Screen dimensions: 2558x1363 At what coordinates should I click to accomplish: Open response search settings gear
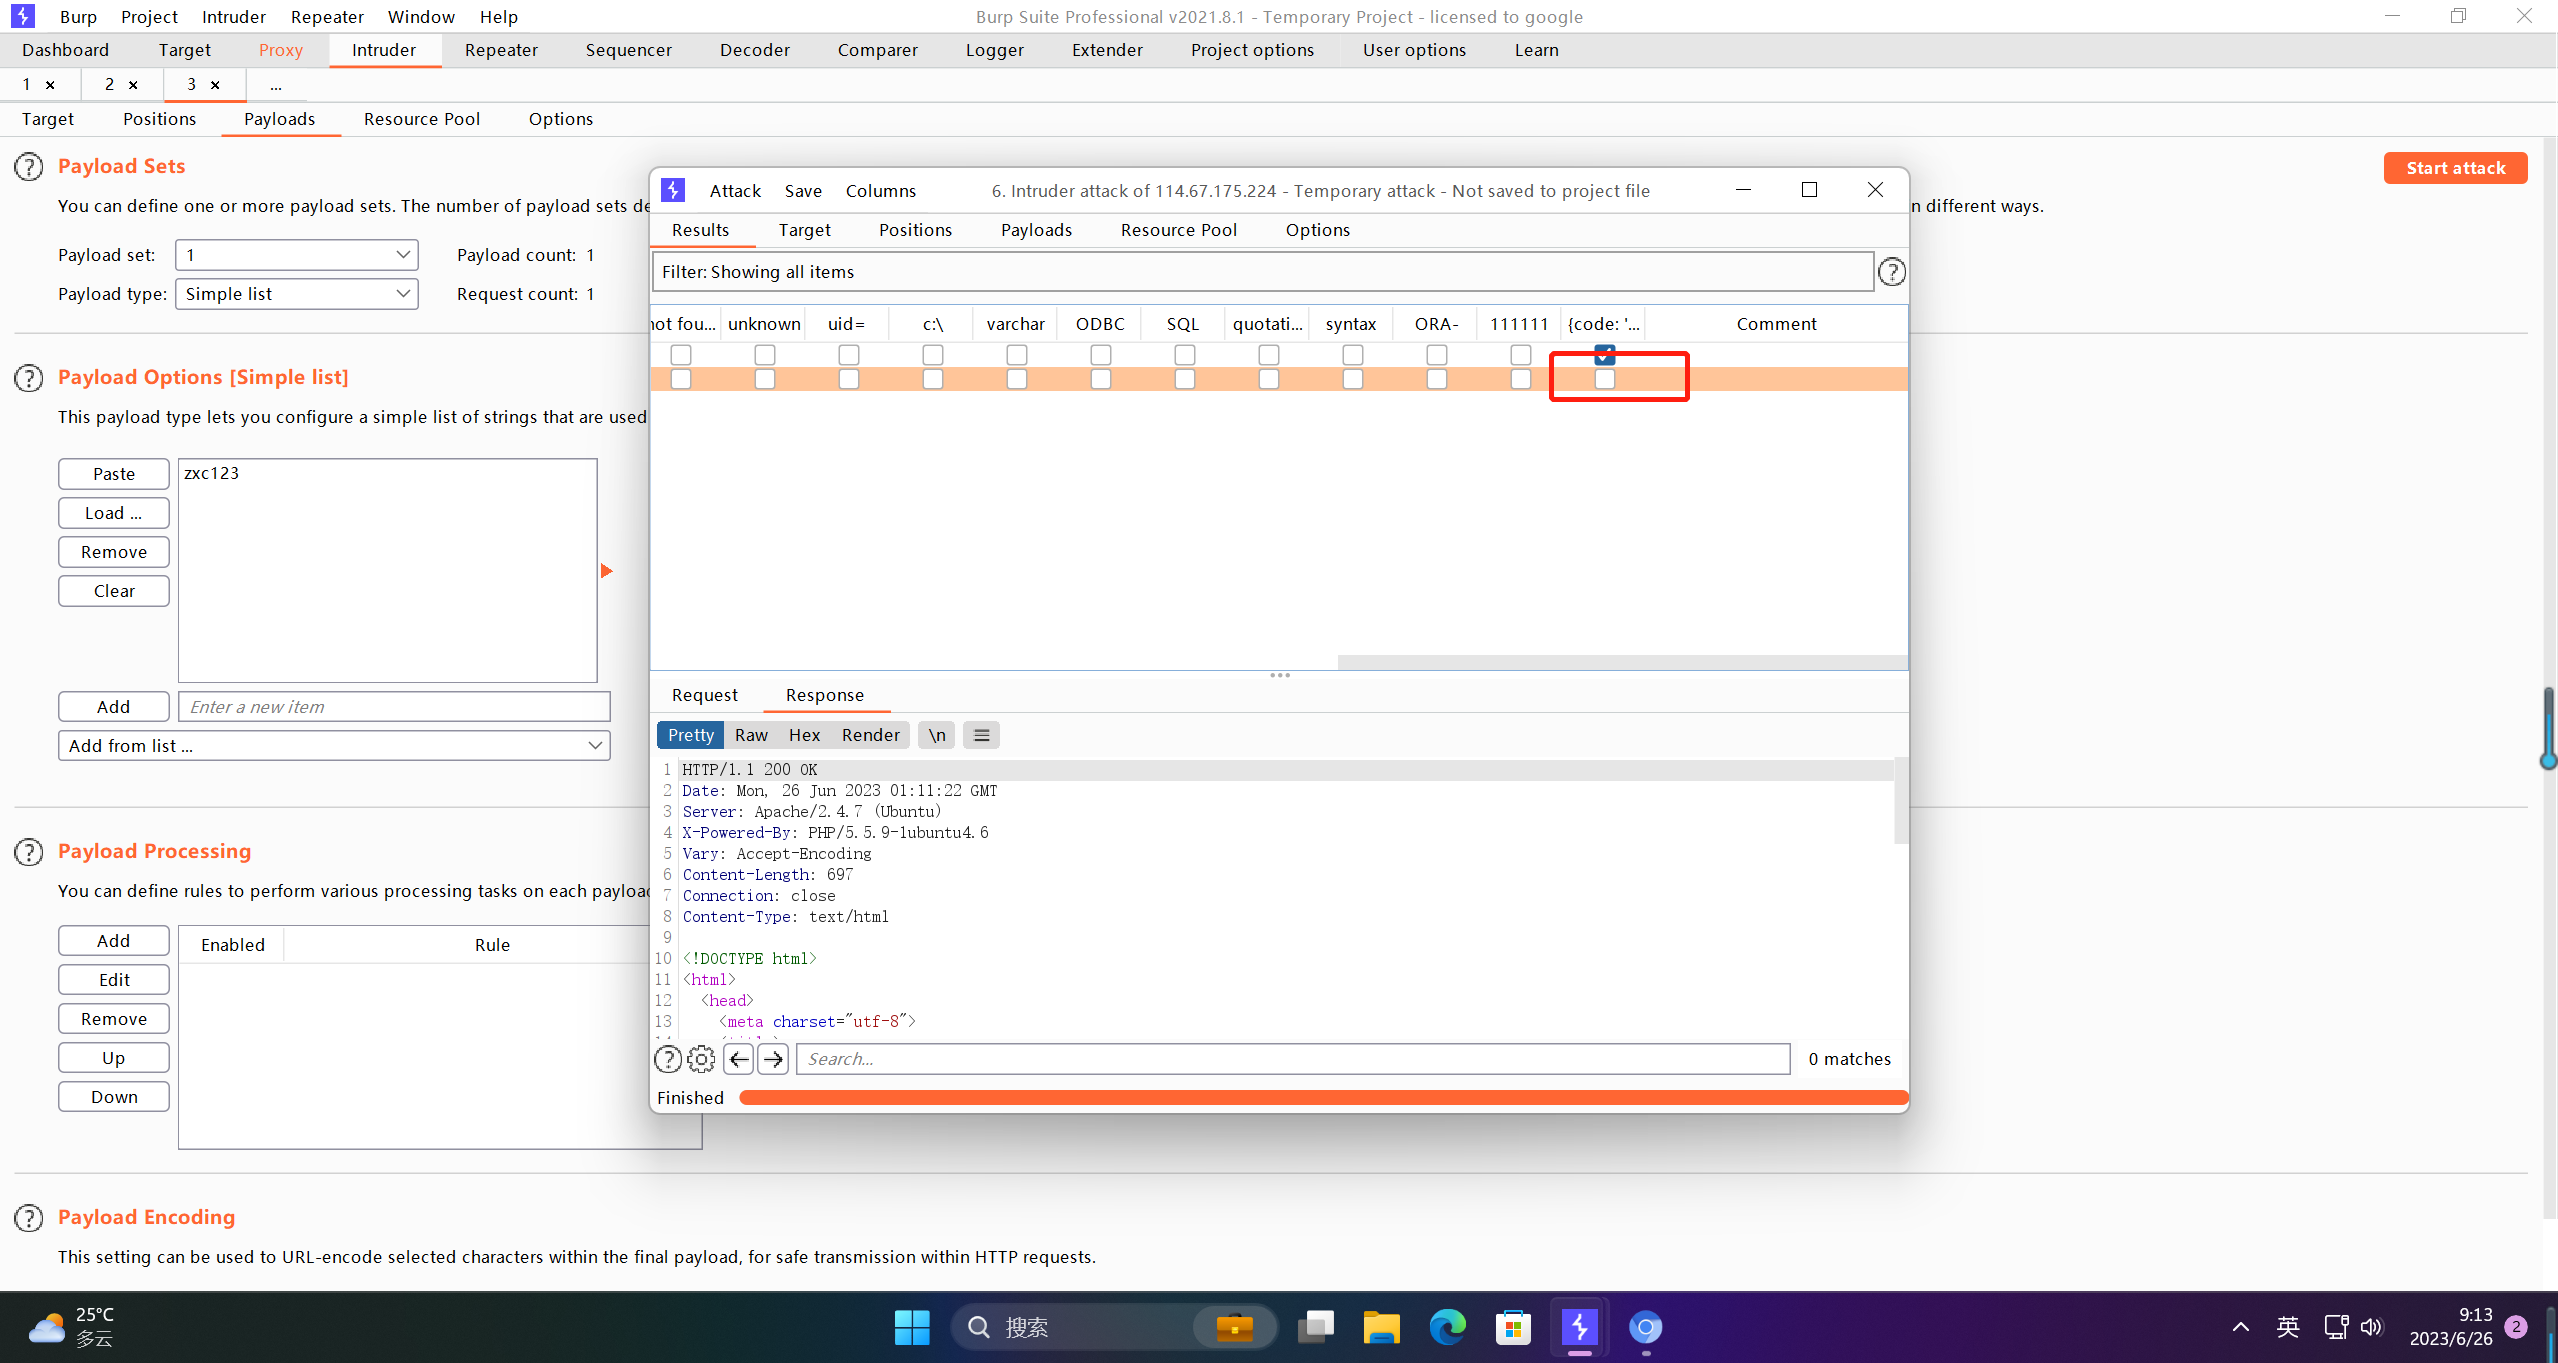[x=702, y=1059]
